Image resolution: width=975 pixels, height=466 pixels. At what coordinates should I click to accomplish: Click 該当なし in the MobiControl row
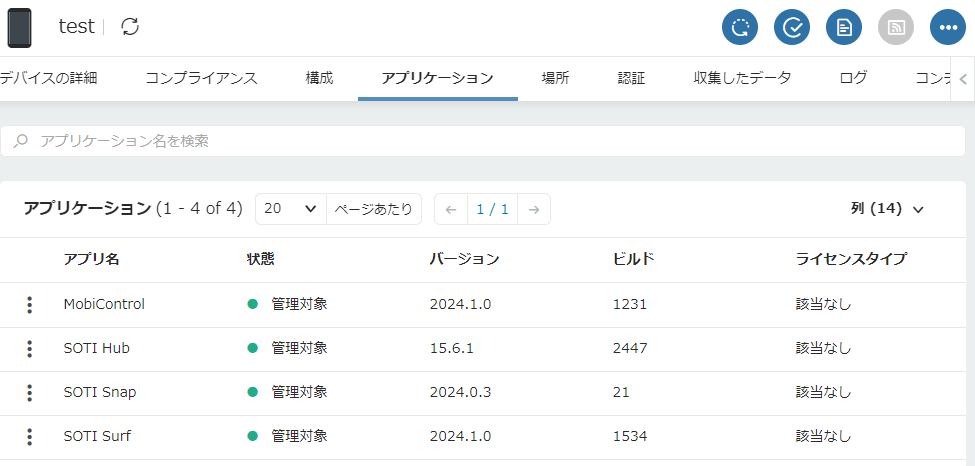(823, 305)
